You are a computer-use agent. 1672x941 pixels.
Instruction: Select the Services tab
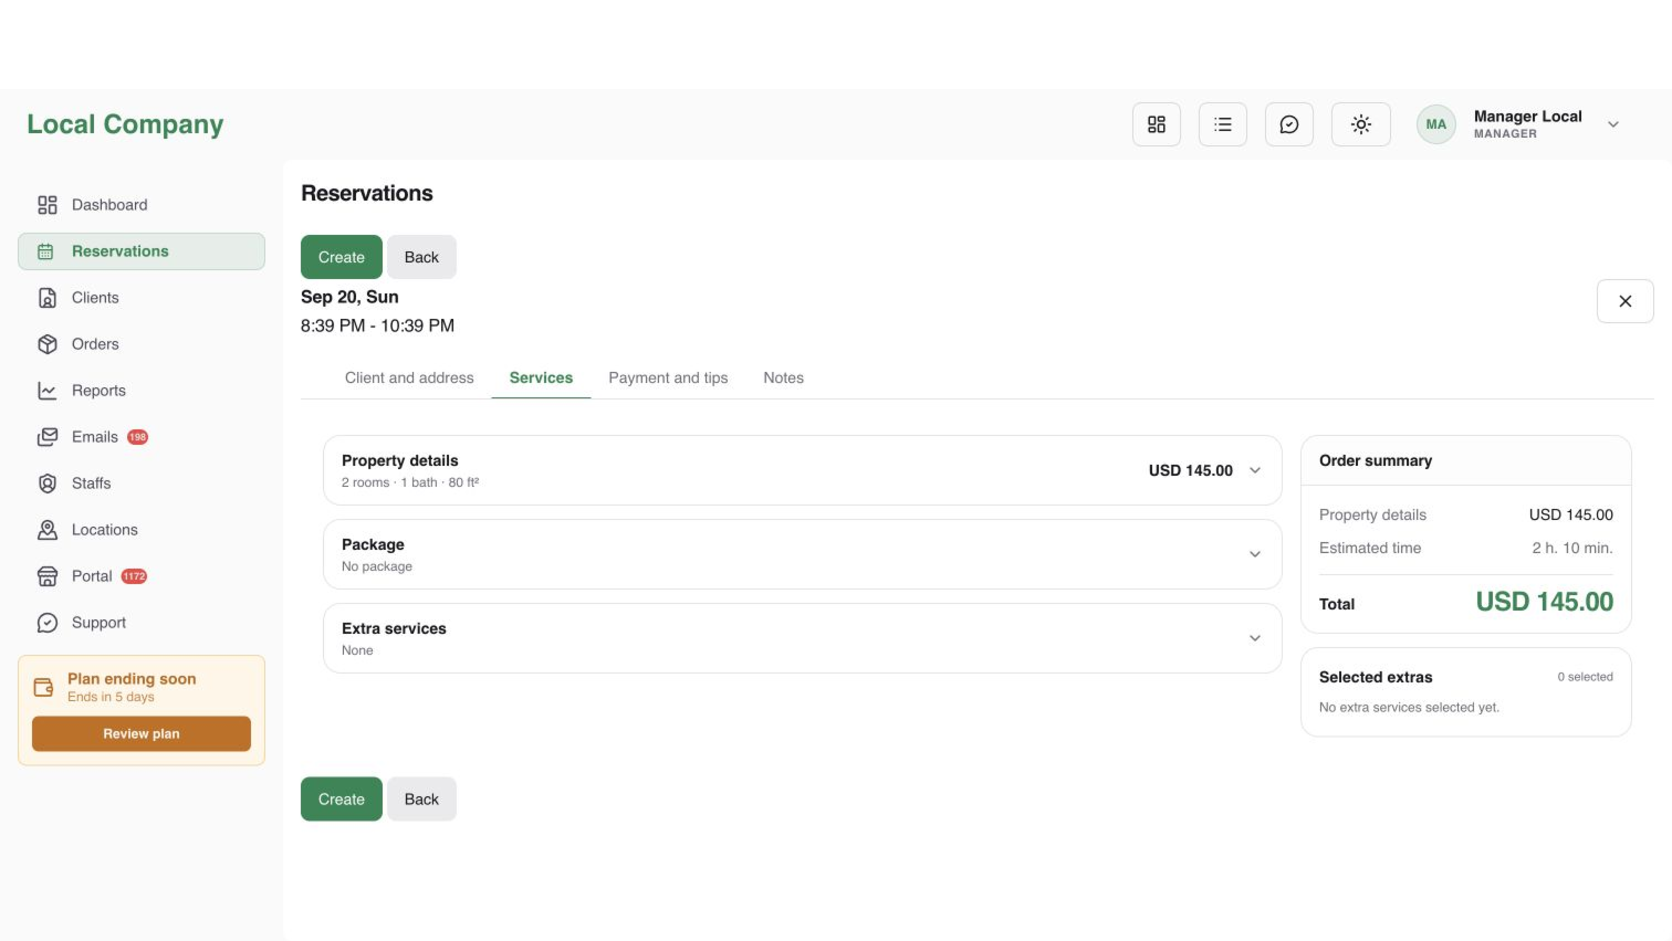point(541,378)
